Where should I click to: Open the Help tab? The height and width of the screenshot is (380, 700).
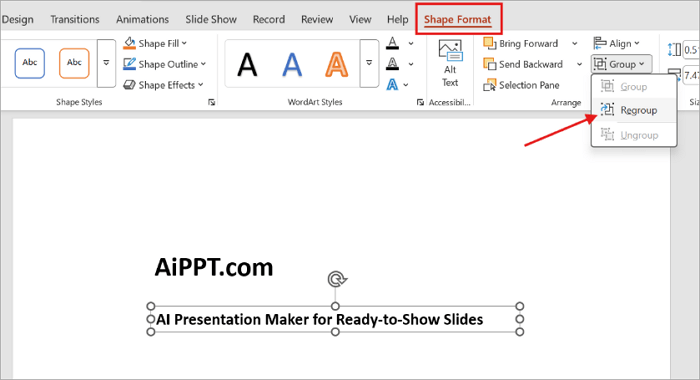tap(397, 19)
